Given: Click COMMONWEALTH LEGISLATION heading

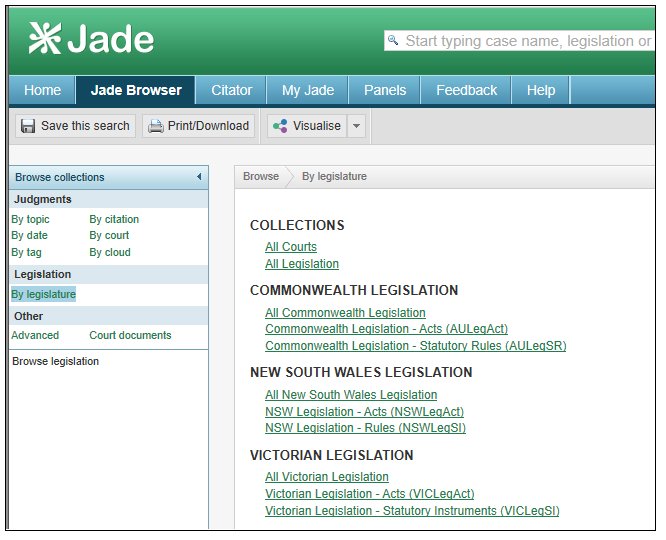Looking at the screenshot, I should tap(354, 291).
